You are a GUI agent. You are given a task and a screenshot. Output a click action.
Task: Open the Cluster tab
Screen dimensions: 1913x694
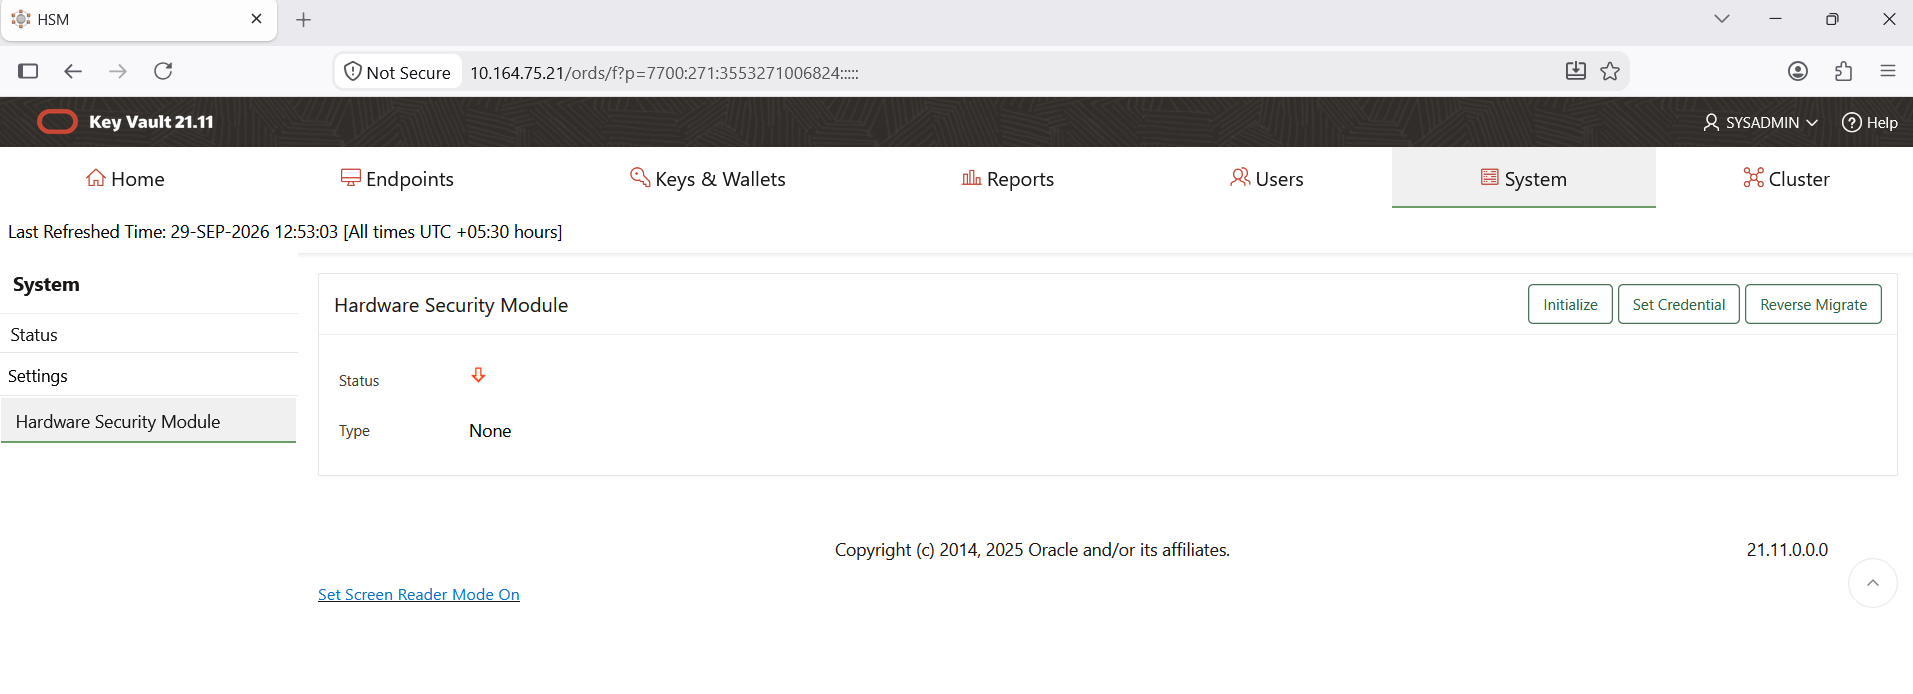[1786, 179]
